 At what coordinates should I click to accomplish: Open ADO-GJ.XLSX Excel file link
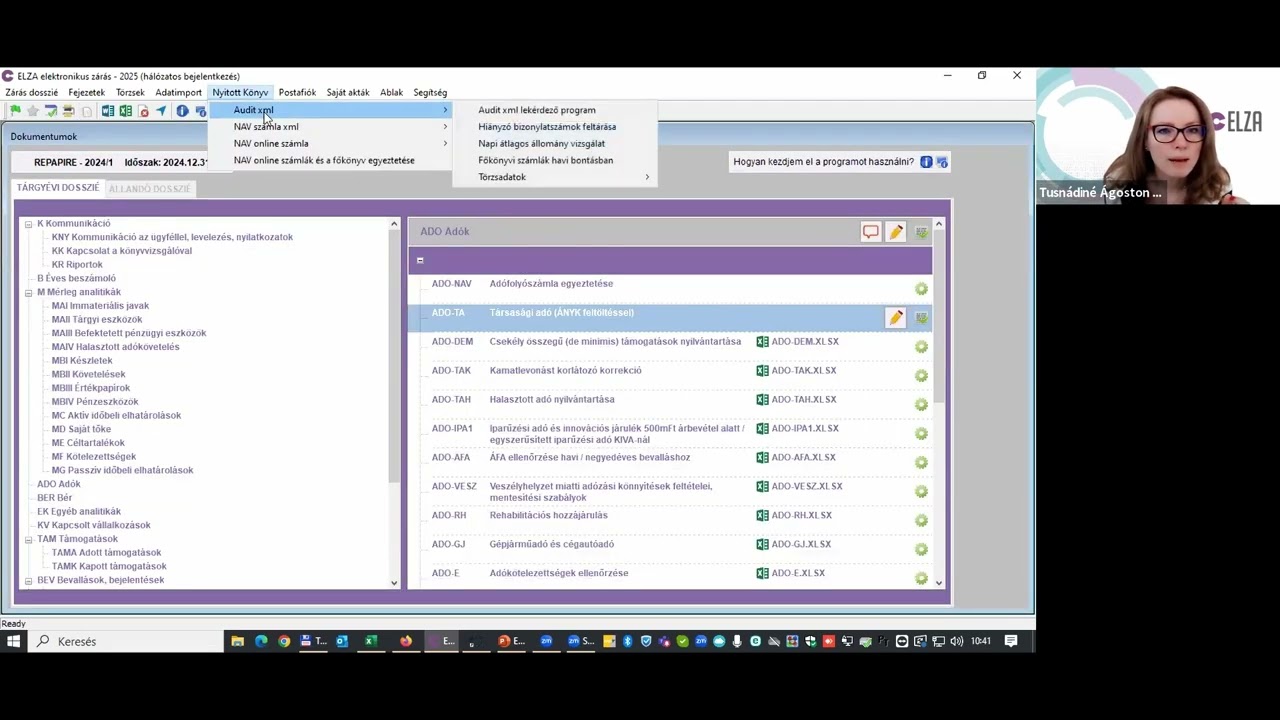click(x=794, y=545)
